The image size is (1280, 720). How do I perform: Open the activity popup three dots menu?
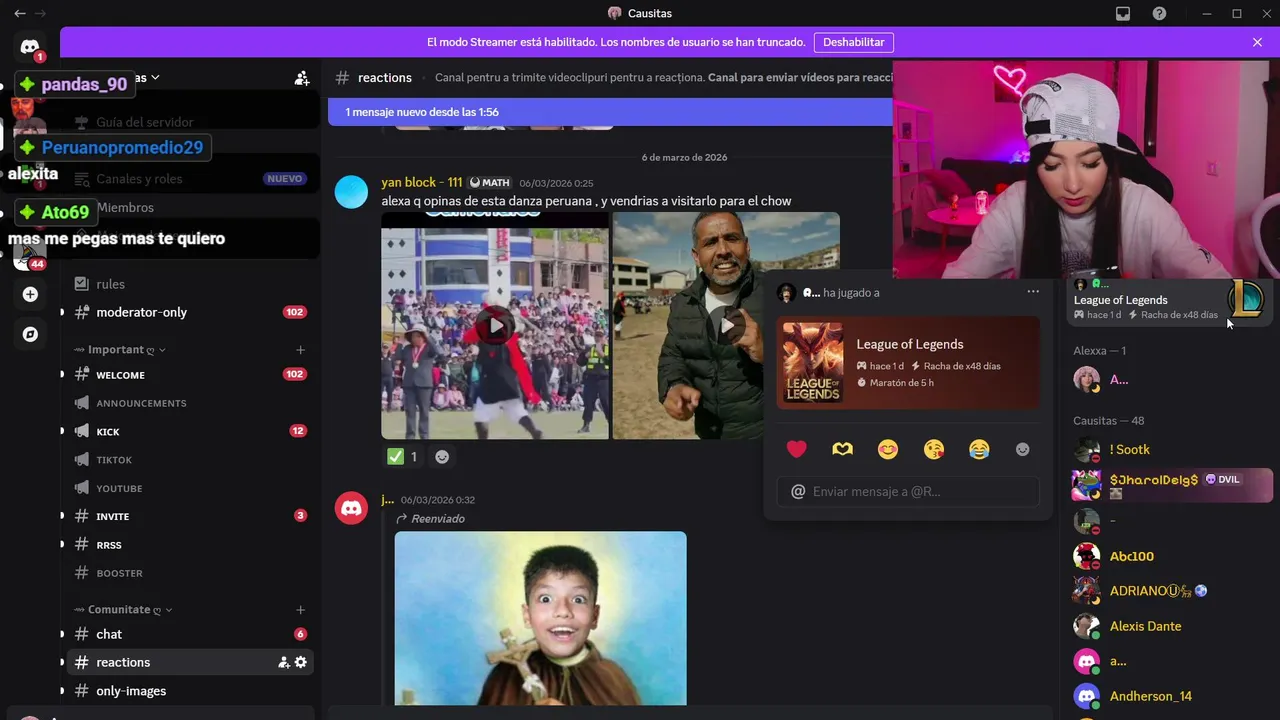pyautogui.click(x=1033, y=292)
